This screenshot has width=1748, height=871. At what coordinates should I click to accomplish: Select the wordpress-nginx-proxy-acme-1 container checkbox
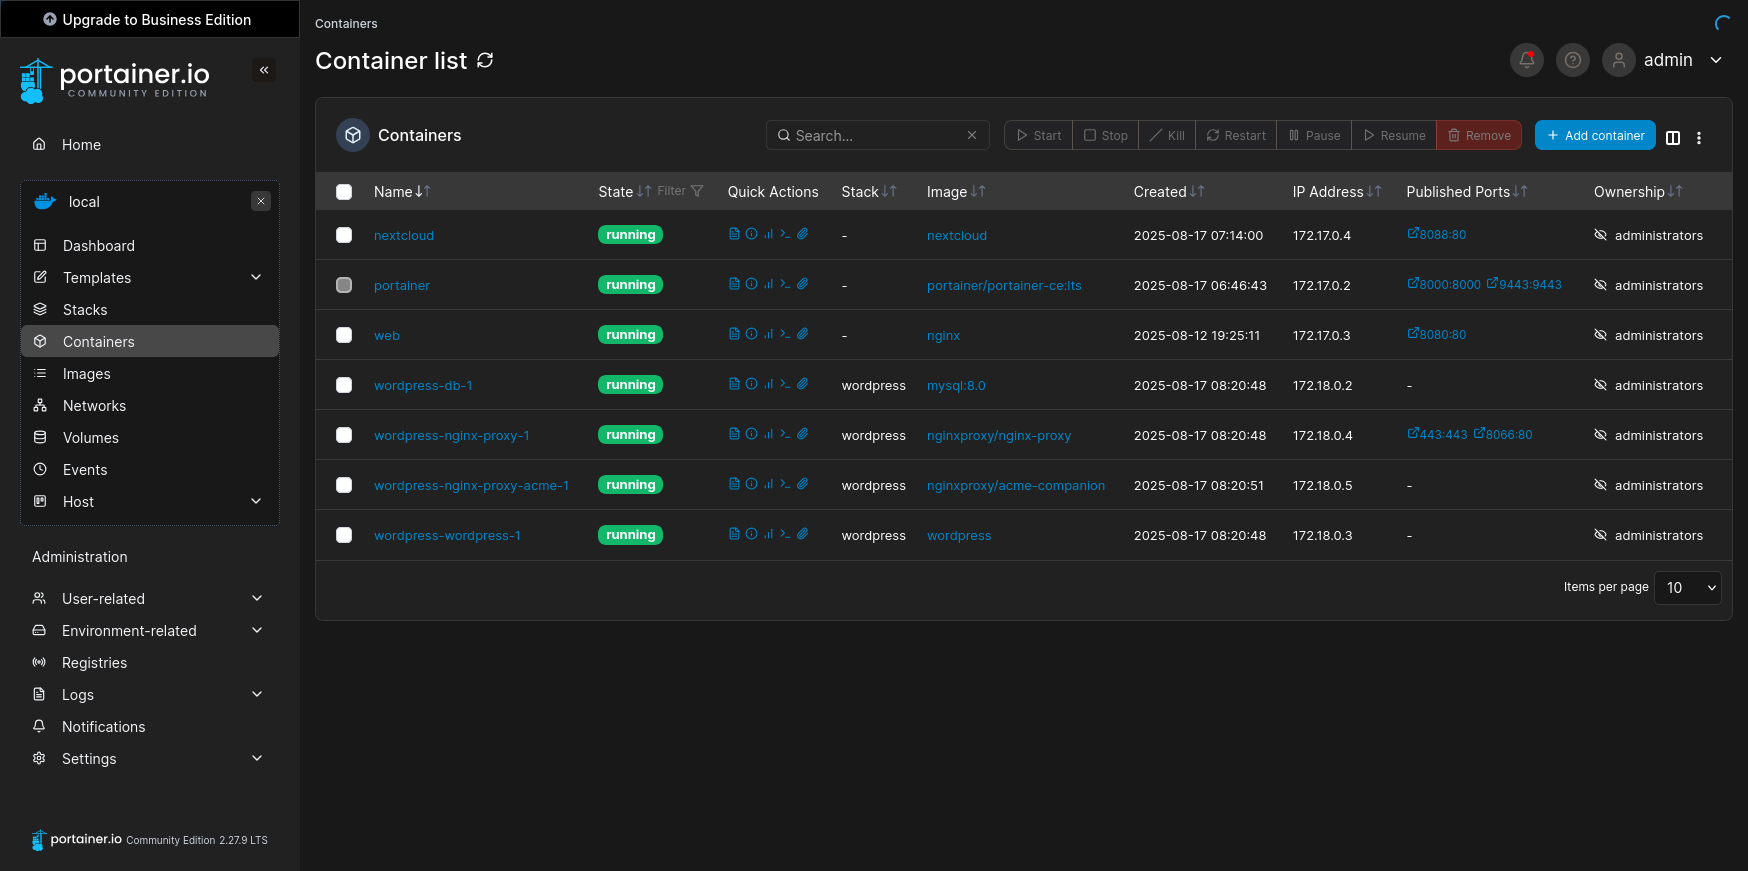click(x=344, y=485)
